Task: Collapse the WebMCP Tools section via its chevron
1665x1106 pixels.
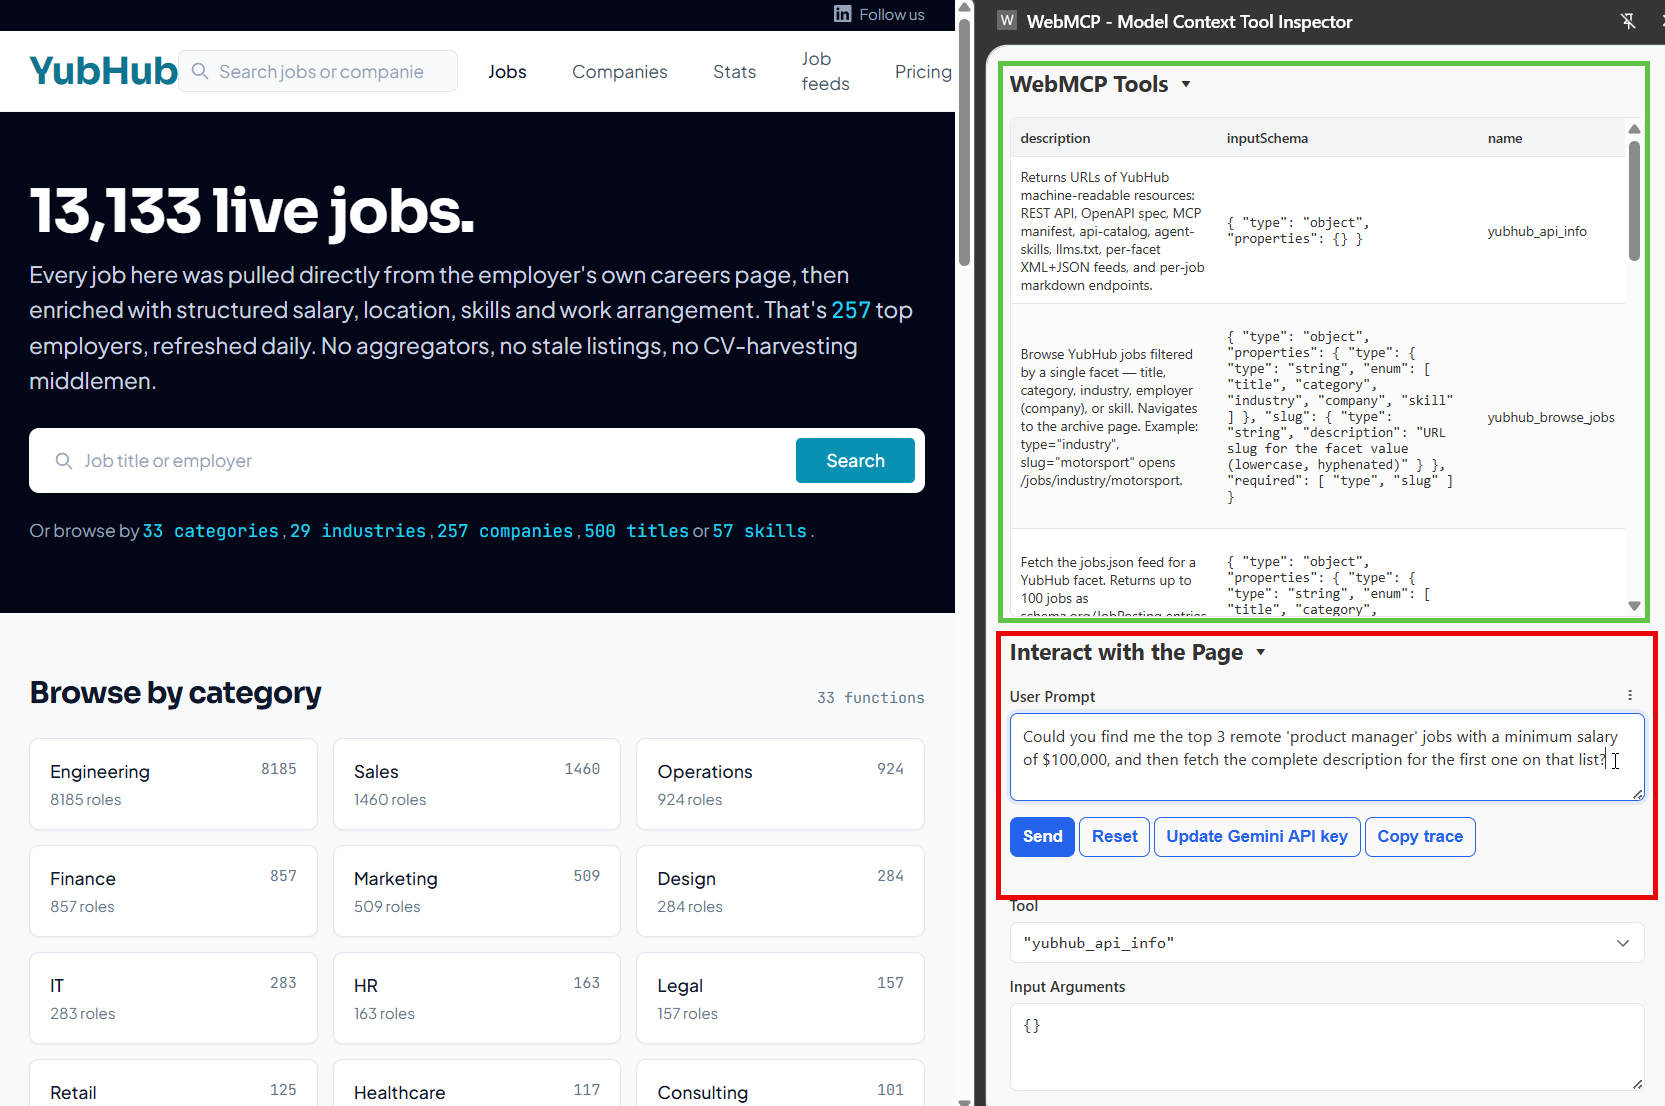Action: (x=1186, y=84)
